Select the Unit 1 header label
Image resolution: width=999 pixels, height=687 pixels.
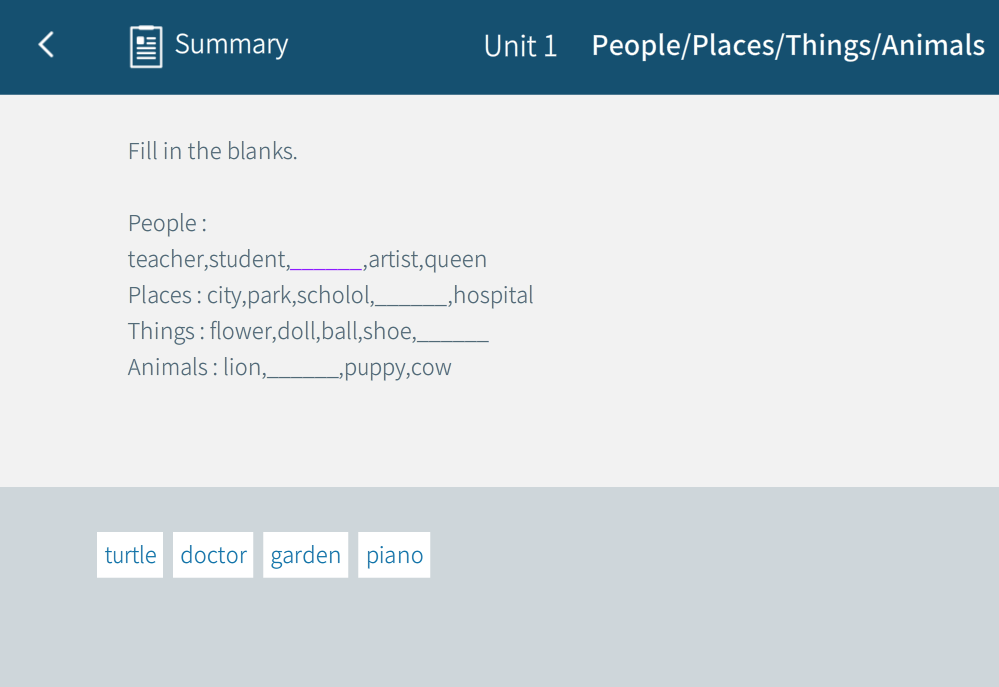click(x=520, y=46)
